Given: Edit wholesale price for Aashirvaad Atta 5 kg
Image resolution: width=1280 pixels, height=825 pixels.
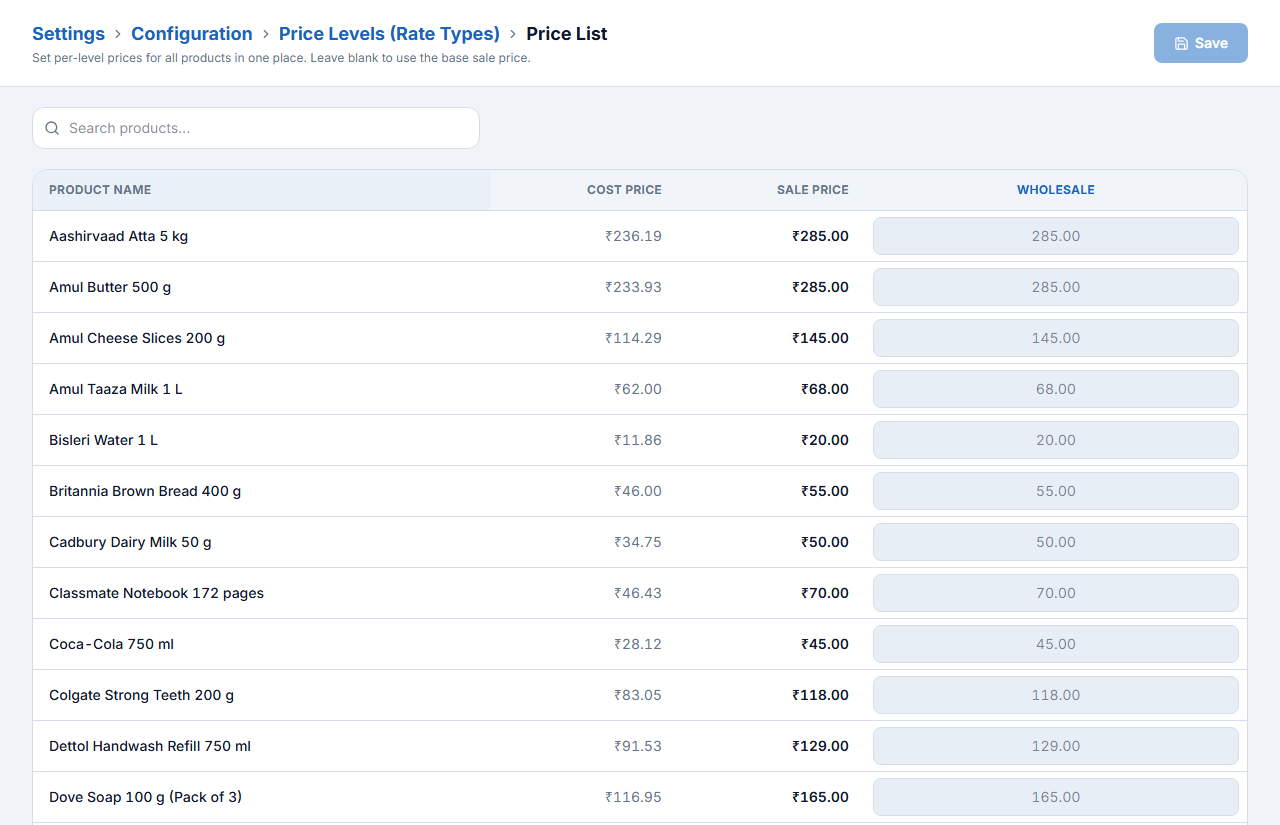Looking at the screenshot, I should point(1056,236).
